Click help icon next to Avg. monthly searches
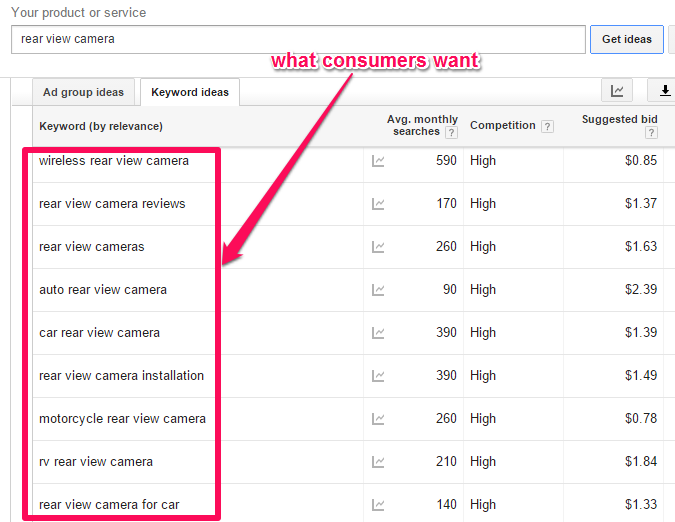Viewport: 675px width, 522px height. point(451,132)
